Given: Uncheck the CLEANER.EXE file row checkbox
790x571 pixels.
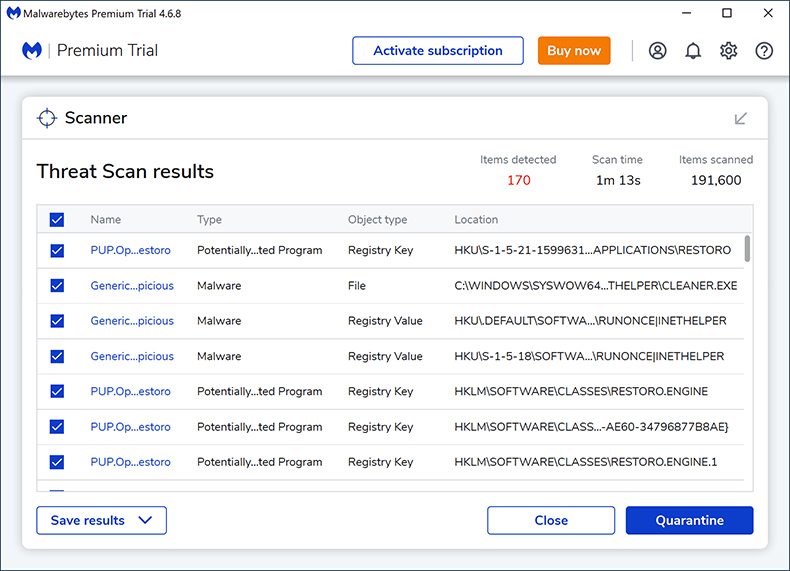Looking at the screenshot, I should pyautogui.click(x=57, y=286).
